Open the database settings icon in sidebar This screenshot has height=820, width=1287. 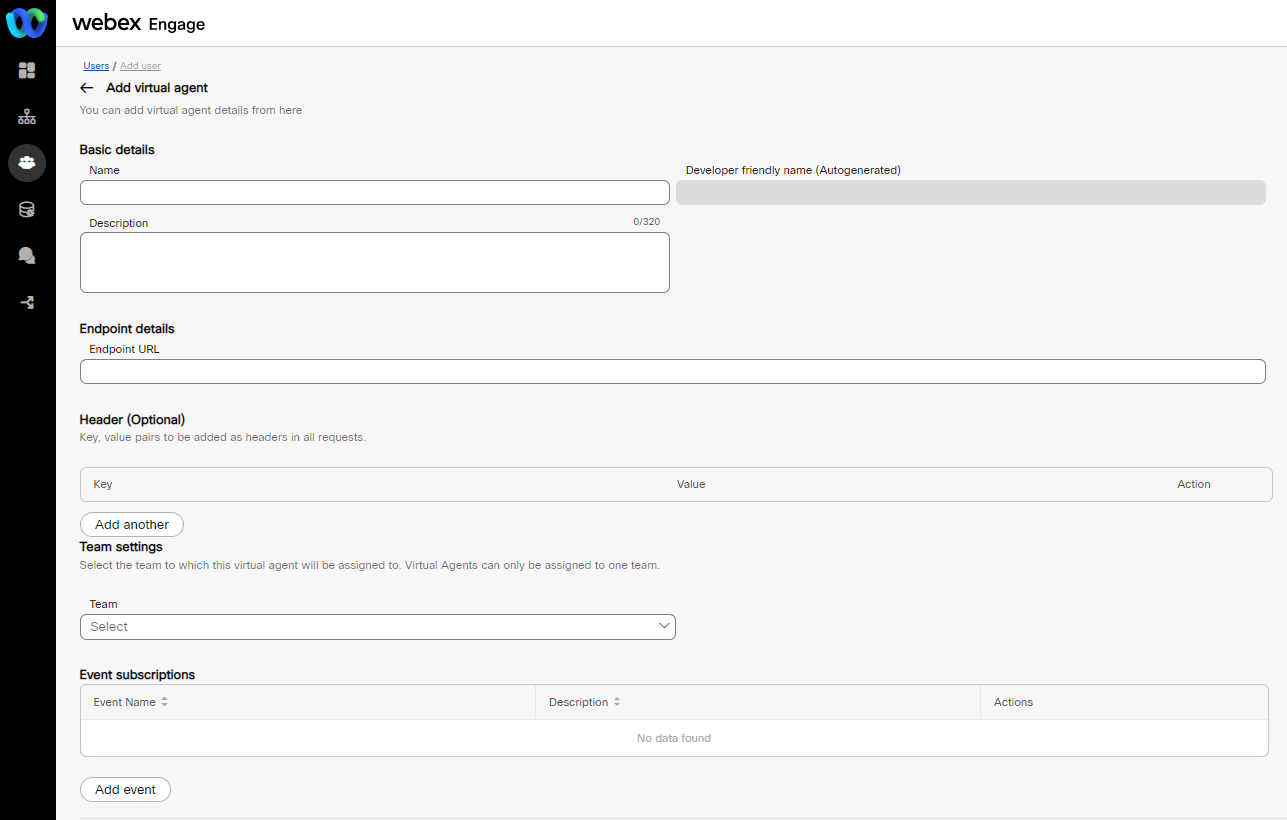pos(27,210)
